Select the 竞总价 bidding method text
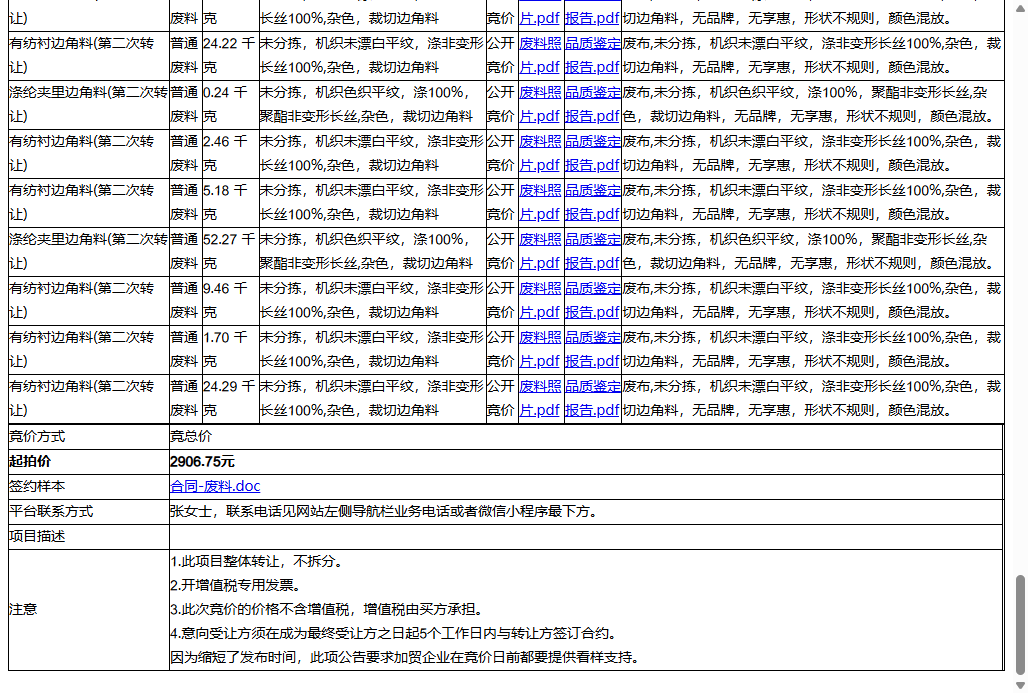The height and width of the screenshot is (693, 1028). coord(186,436)
